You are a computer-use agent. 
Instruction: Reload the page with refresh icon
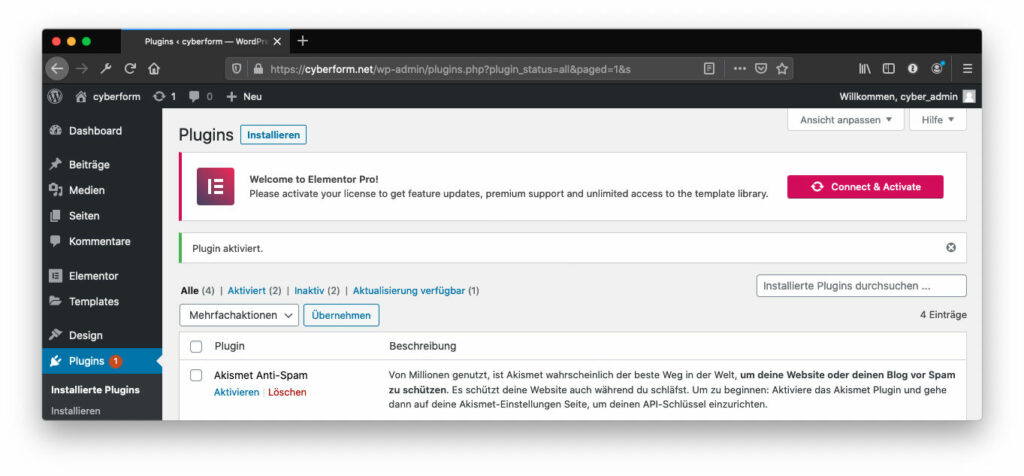coord(130,69)
